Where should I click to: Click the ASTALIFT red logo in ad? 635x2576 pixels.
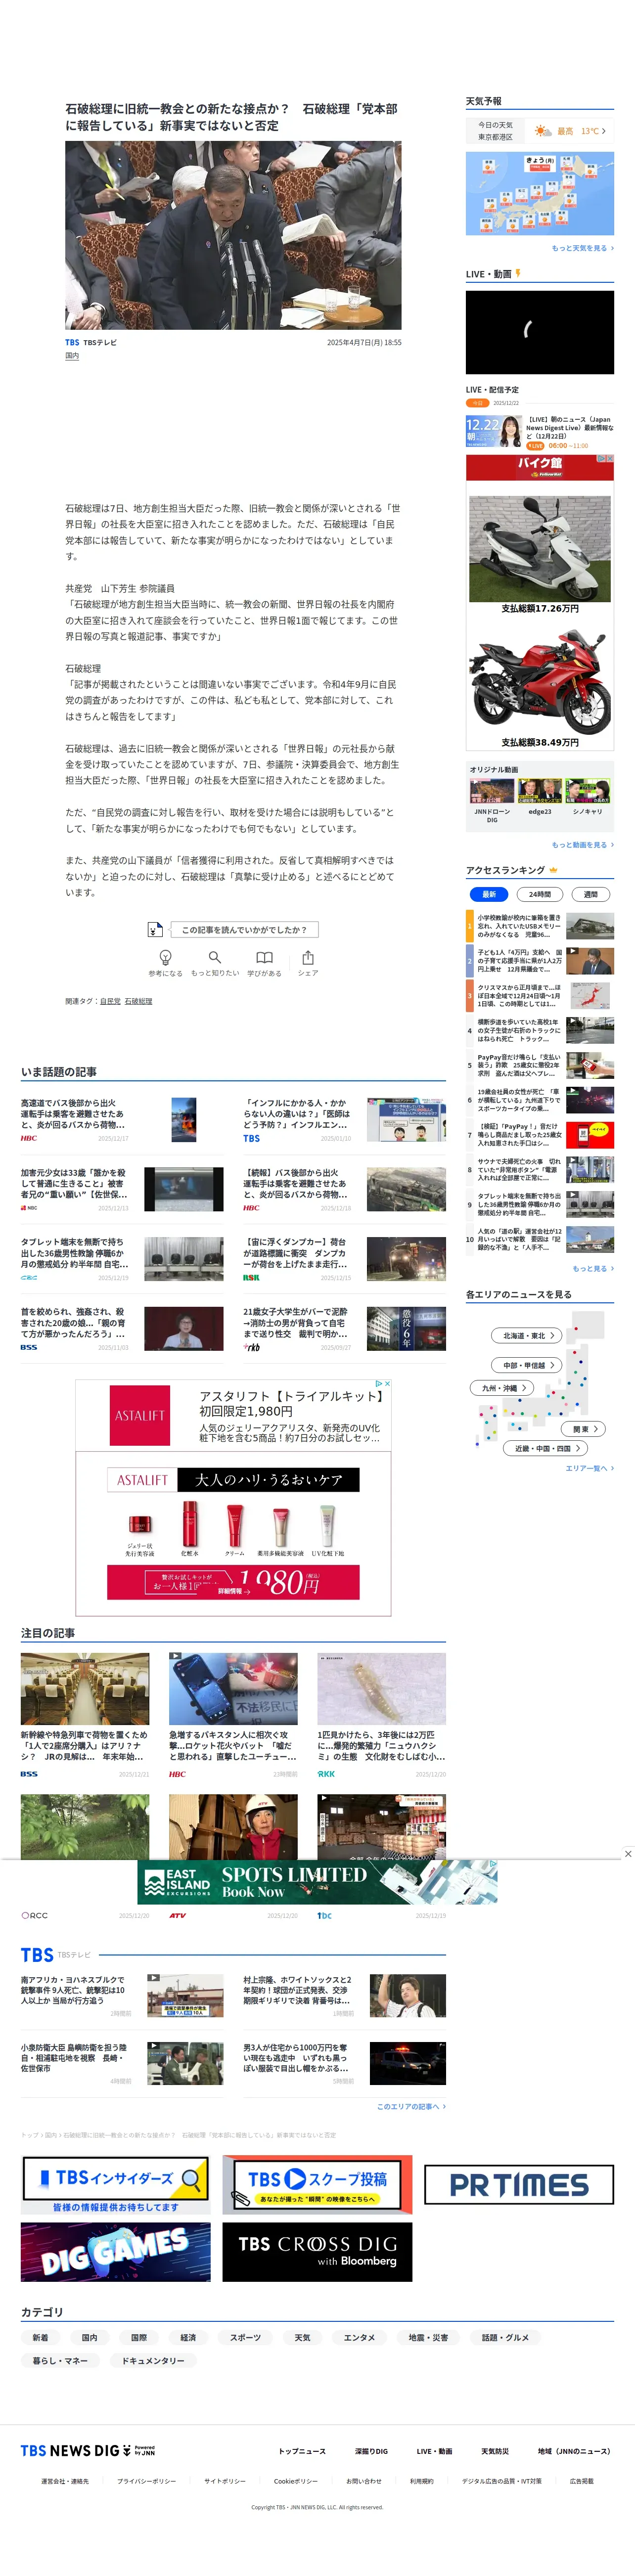pyautogui.click(x=140, y=1415)
